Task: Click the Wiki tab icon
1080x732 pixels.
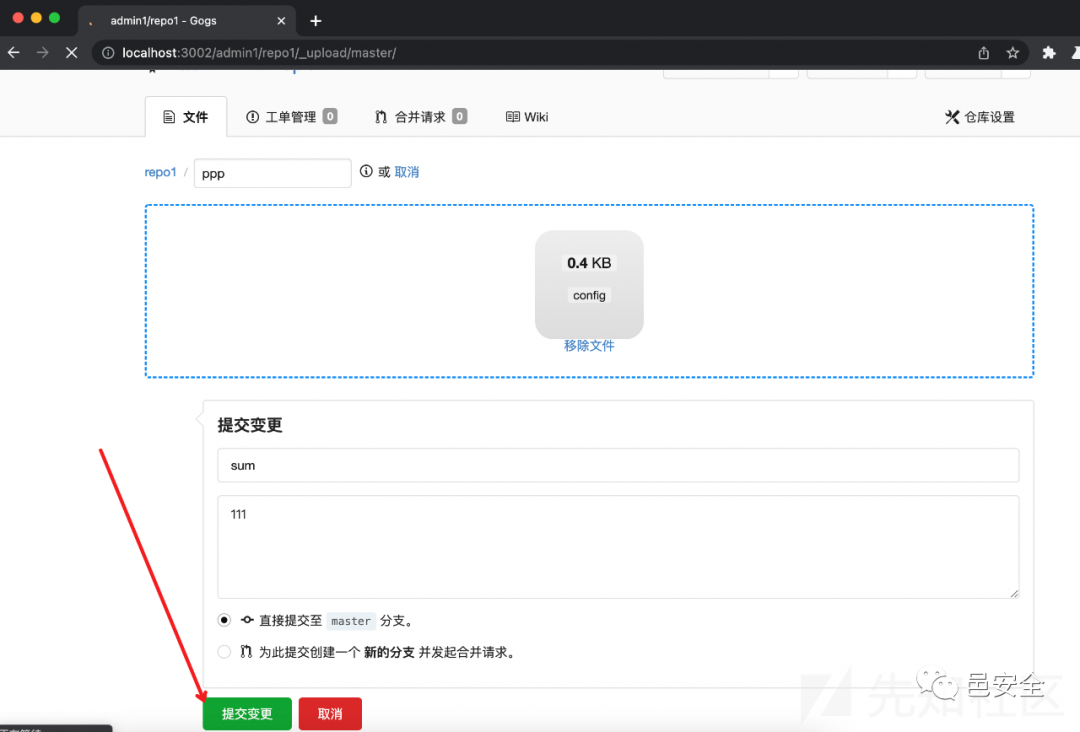Action: point(512,116)
